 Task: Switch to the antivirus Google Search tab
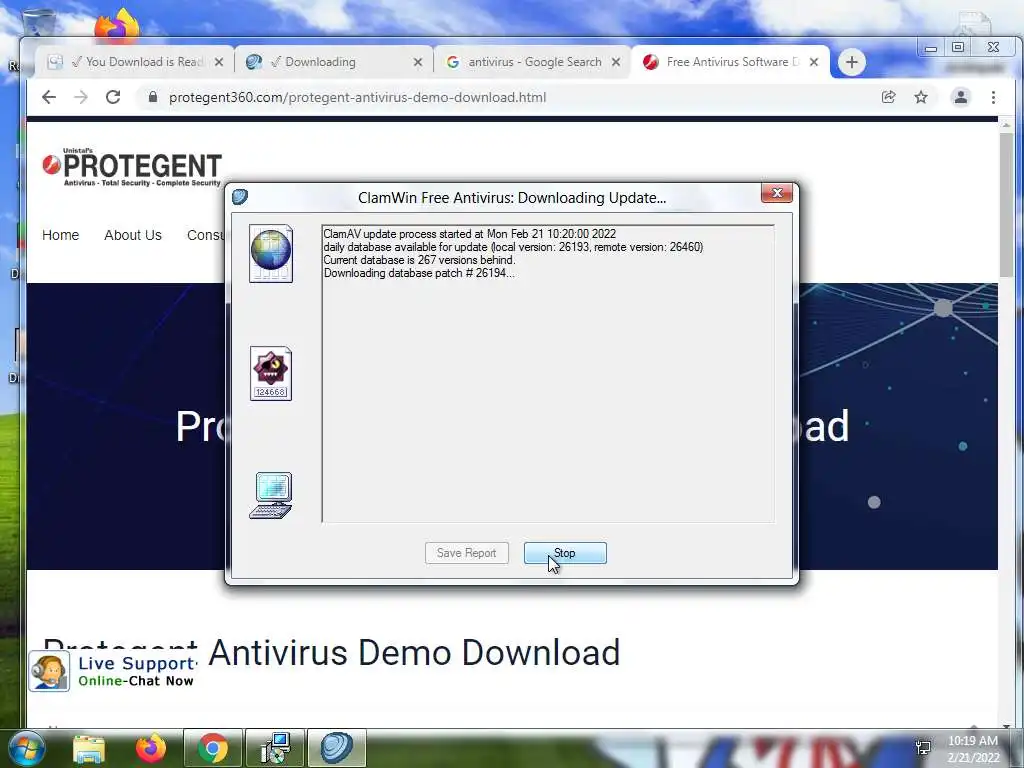point(532,62)
